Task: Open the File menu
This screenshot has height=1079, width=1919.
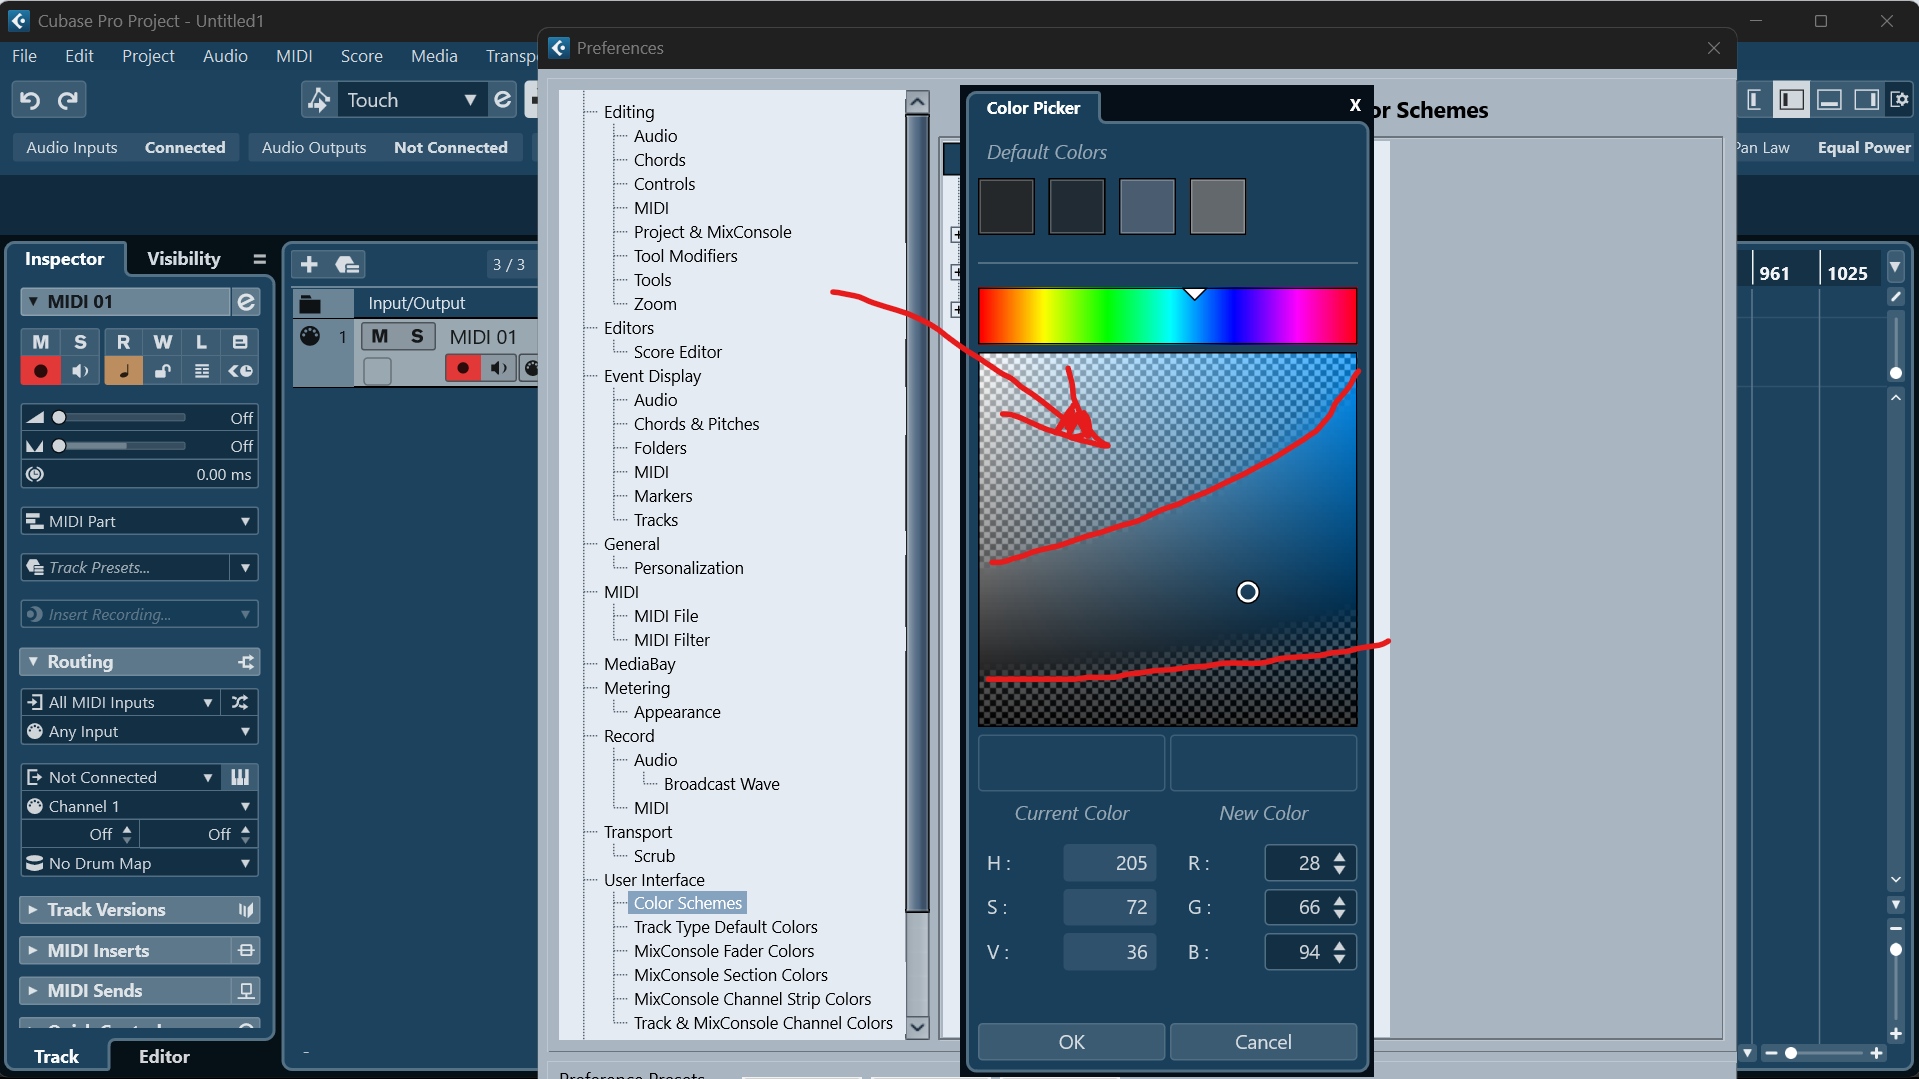Action: (24, 56)
